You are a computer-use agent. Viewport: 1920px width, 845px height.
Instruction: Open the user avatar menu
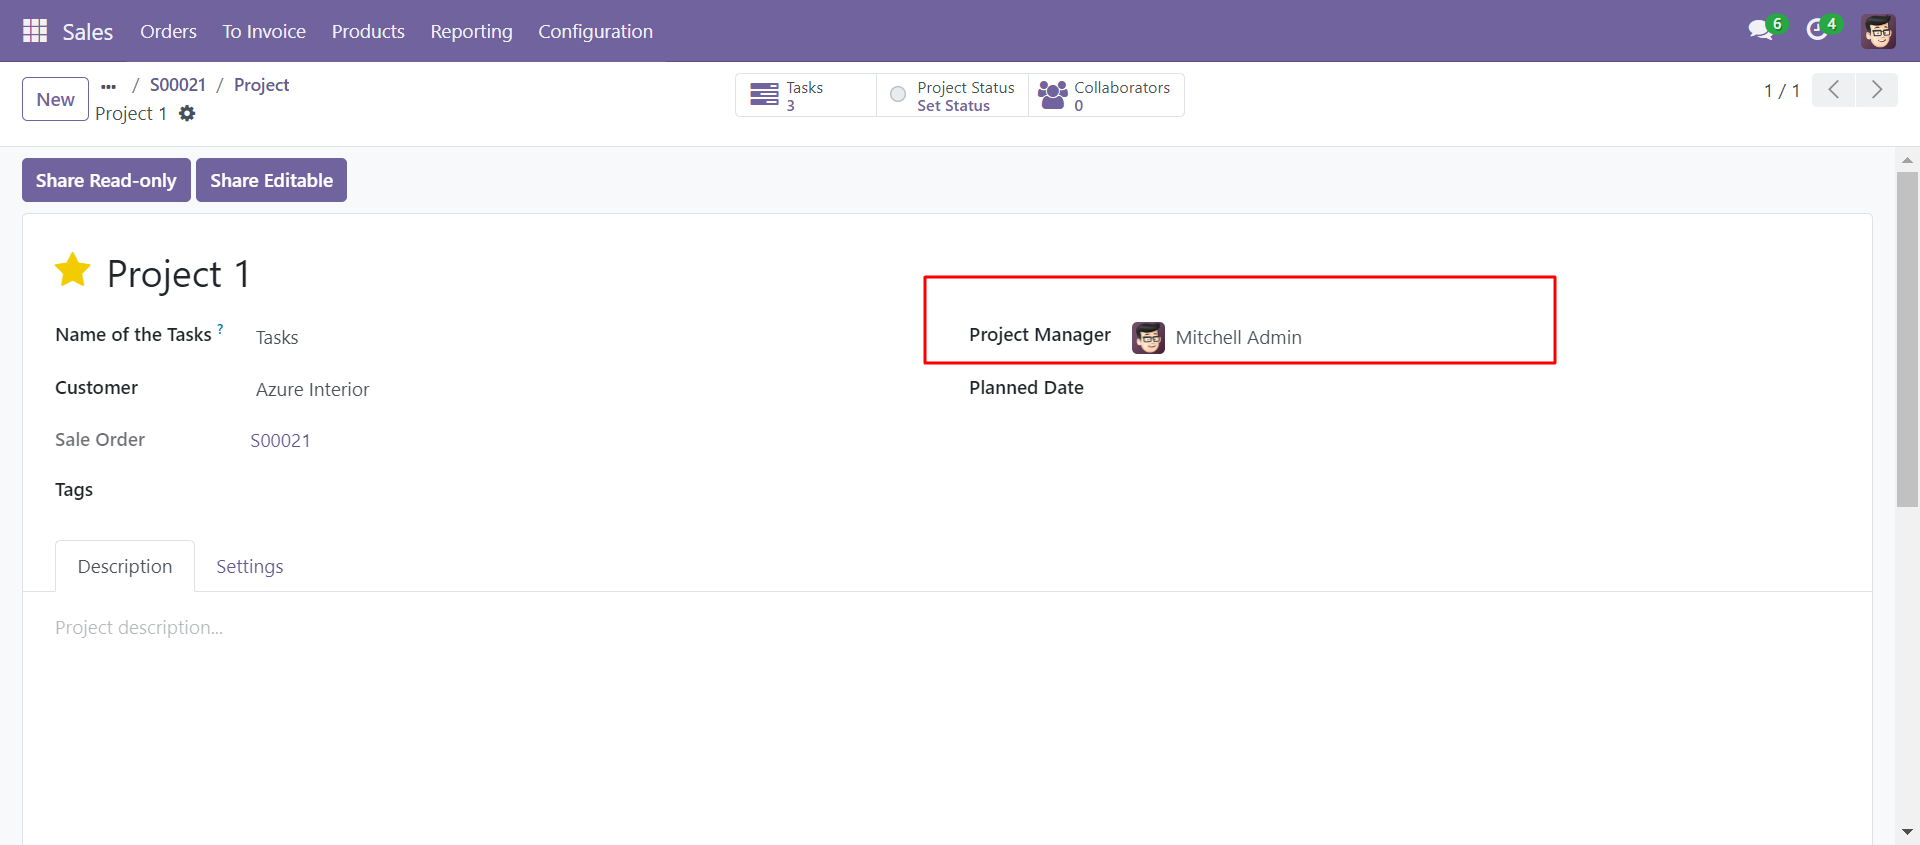coord(1878,31)
